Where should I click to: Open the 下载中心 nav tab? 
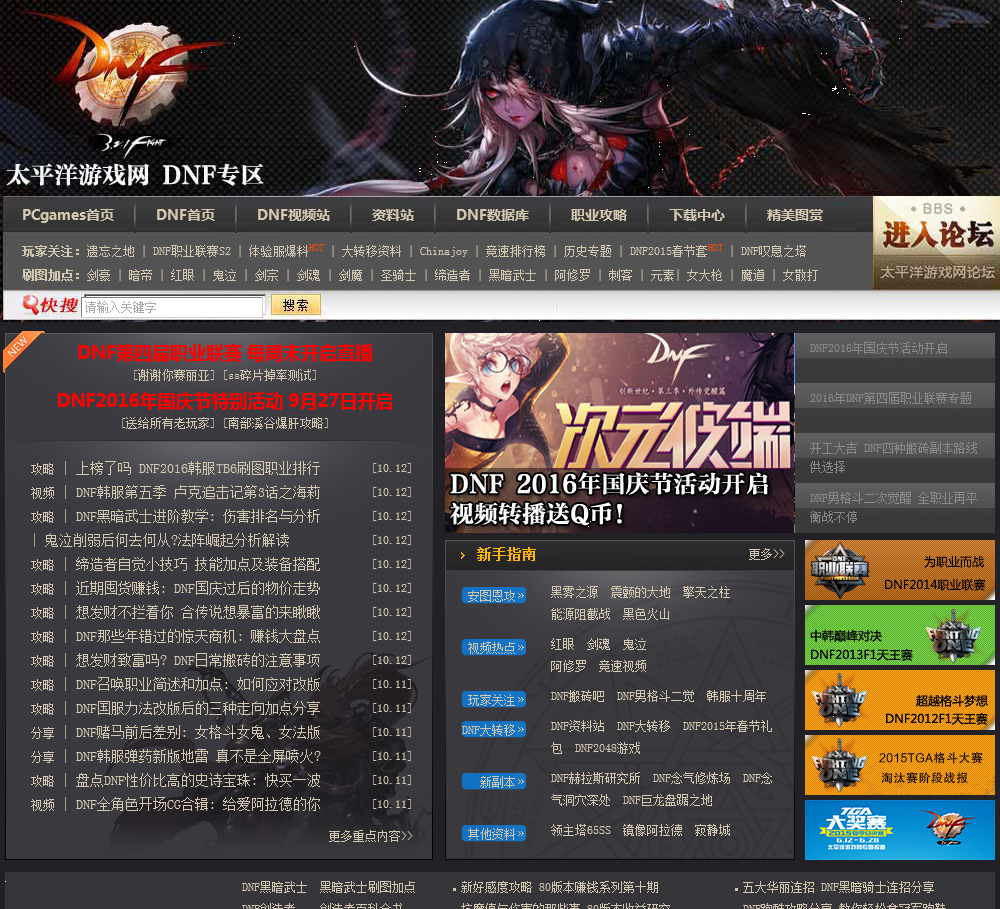click(696, 215)
